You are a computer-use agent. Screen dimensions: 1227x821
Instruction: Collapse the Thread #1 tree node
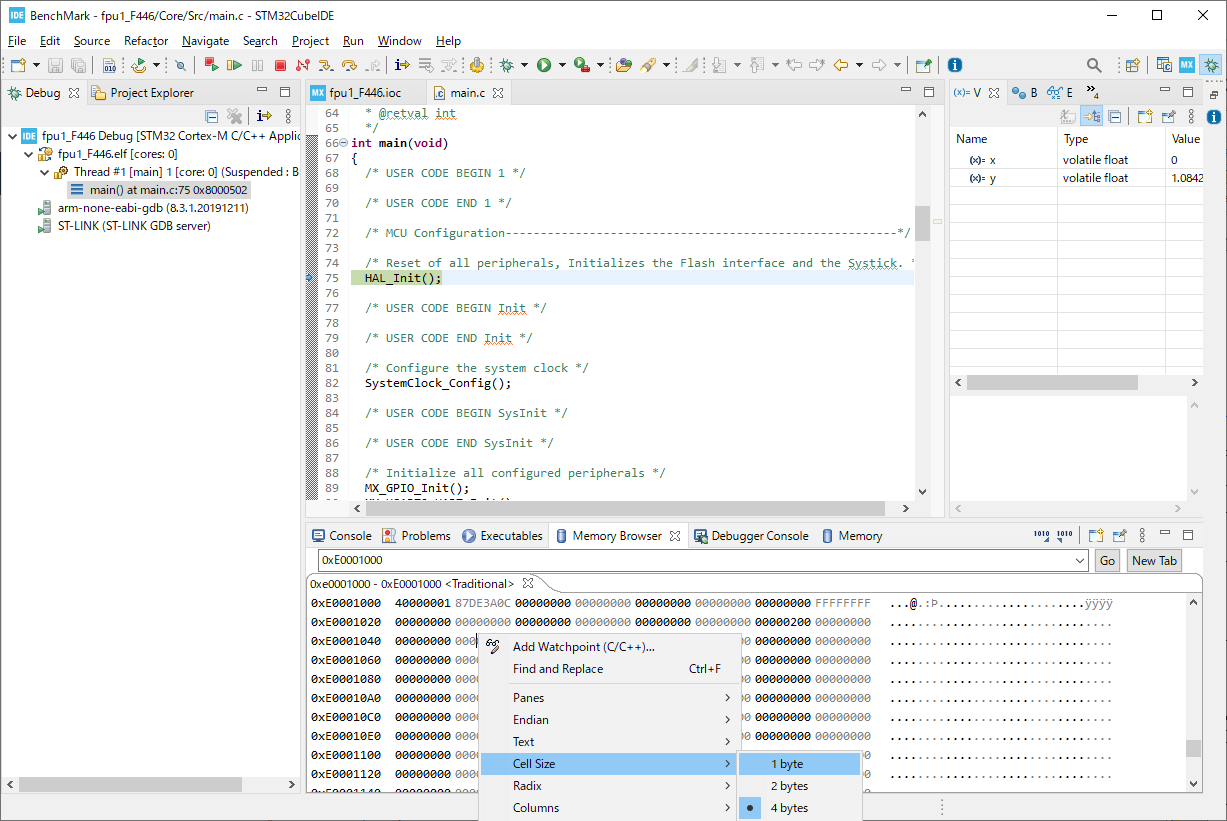[45, 172]
